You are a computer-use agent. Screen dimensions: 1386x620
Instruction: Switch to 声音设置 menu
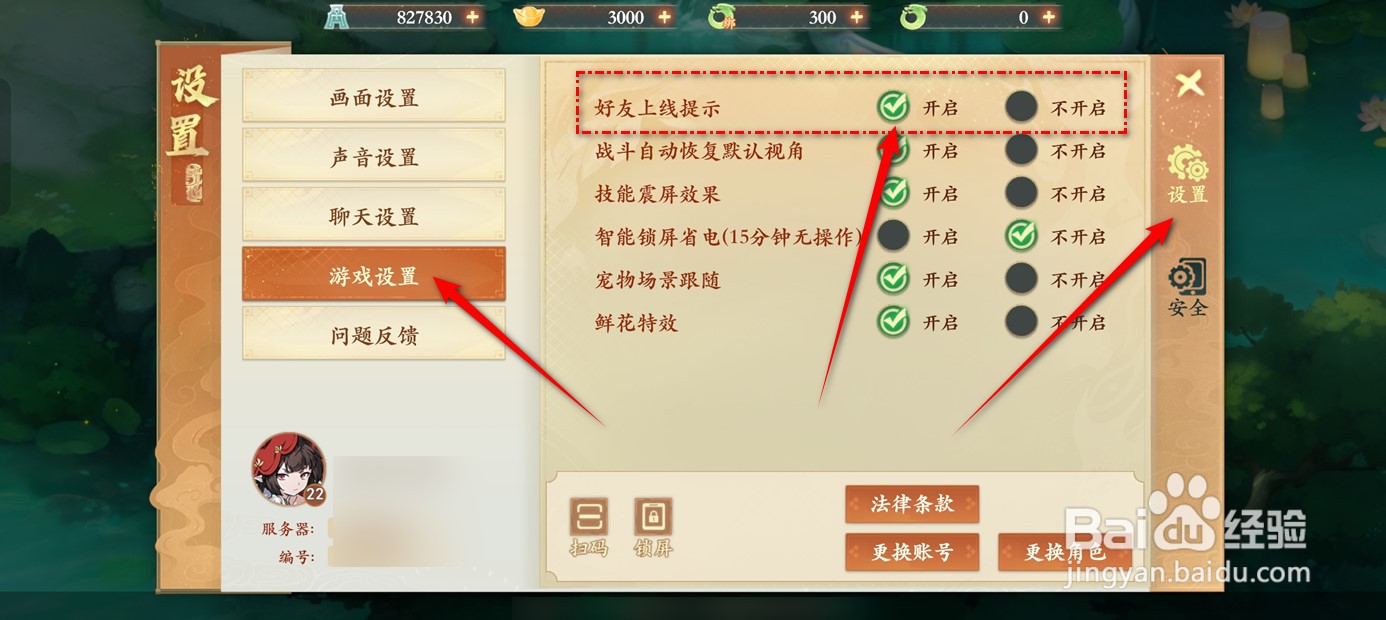tap(374, 157)
